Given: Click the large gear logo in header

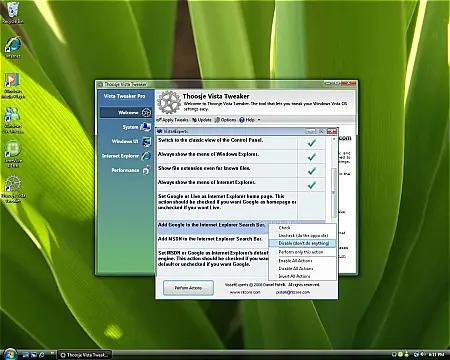Looking at the screenshot, I should pos(169,102).
